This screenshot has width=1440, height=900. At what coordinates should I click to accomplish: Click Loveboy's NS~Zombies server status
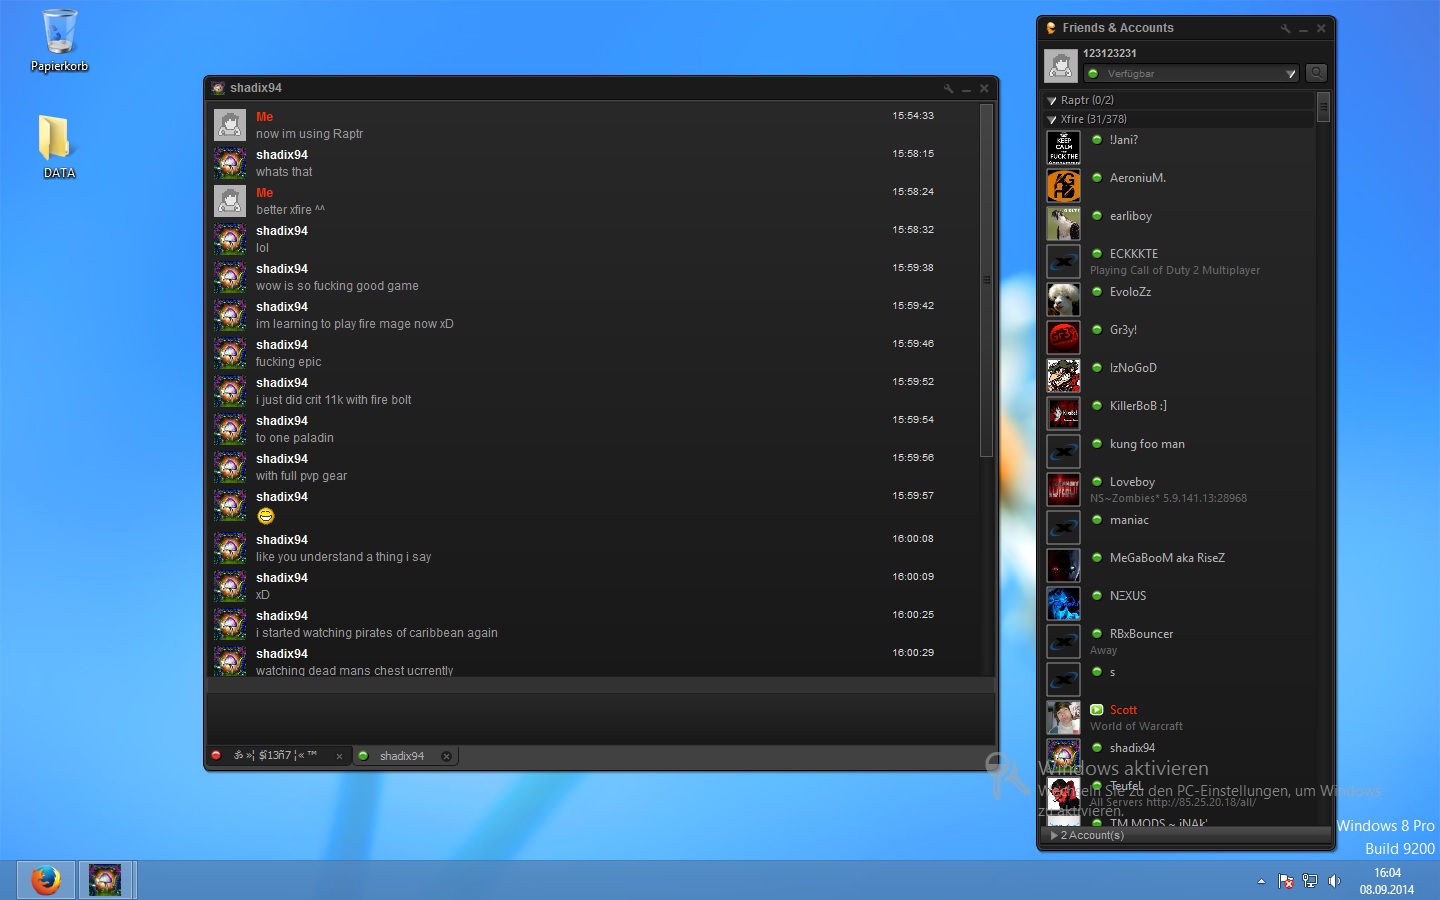tap(1168, 499)
